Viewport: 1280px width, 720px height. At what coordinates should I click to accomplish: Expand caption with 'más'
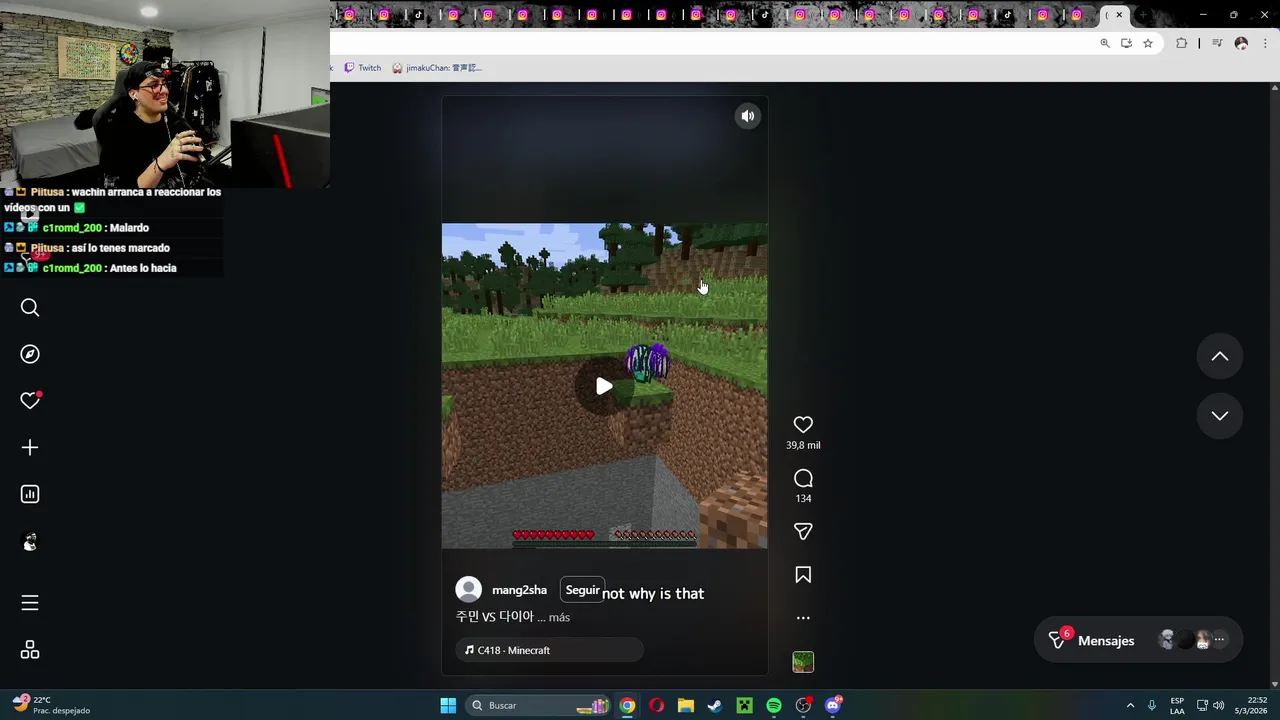pyautogui.click(x=559, y=618)
